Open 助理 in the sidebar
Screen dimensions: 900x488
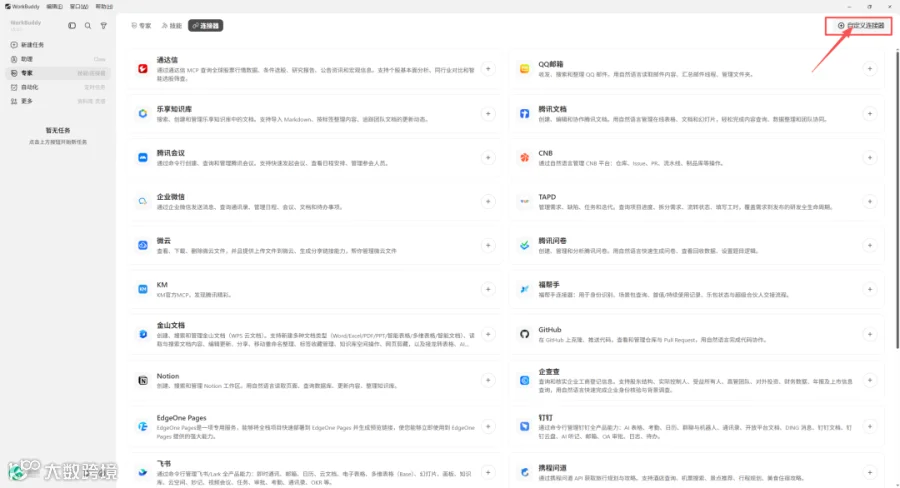point(57,59)
